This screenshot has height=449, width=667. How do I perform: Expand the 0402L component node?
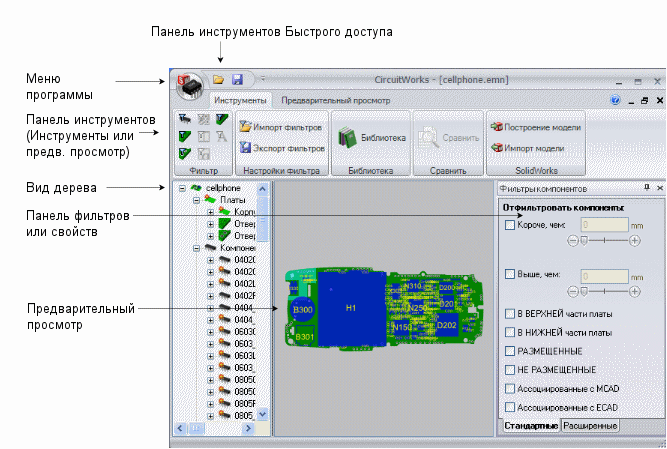tap(211, 284)
